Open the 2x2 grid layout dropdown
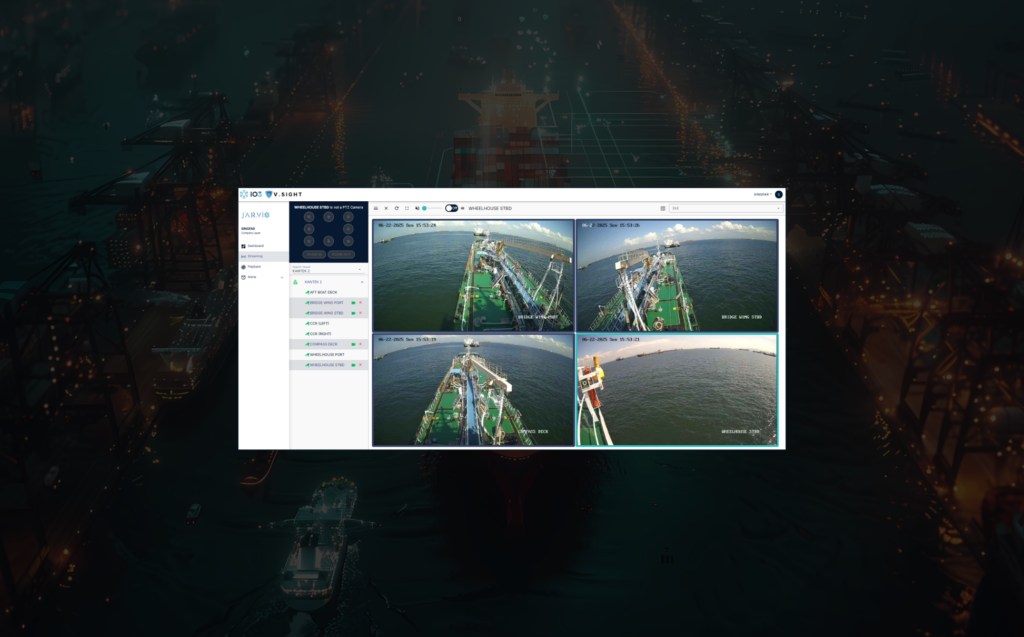This screenshot has height=637, width=1024. 726,208
